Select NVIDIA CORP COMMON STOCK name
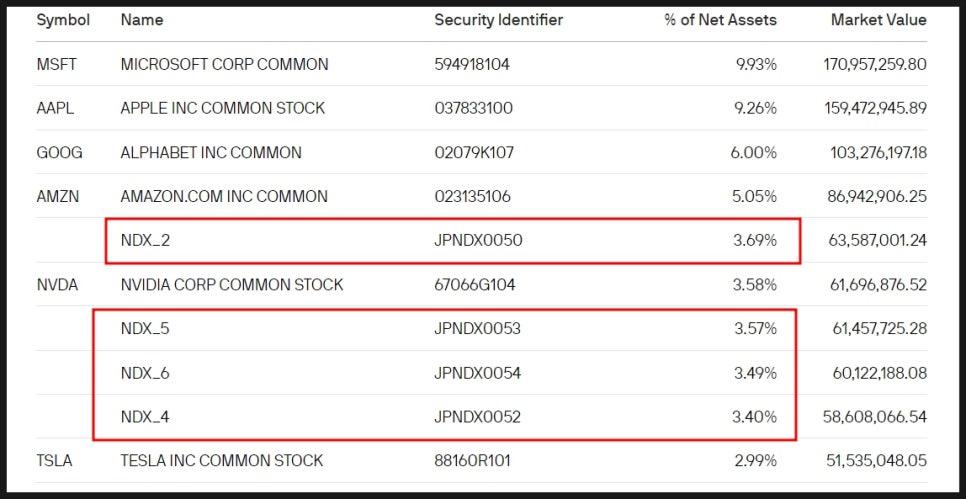The height and width of the screenshot is (499, 966). point(232,285)
